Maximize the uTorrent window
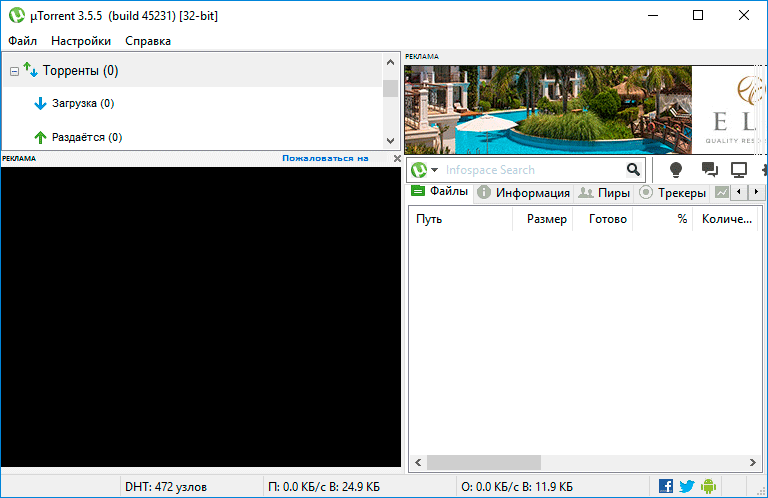 [698, 16]
